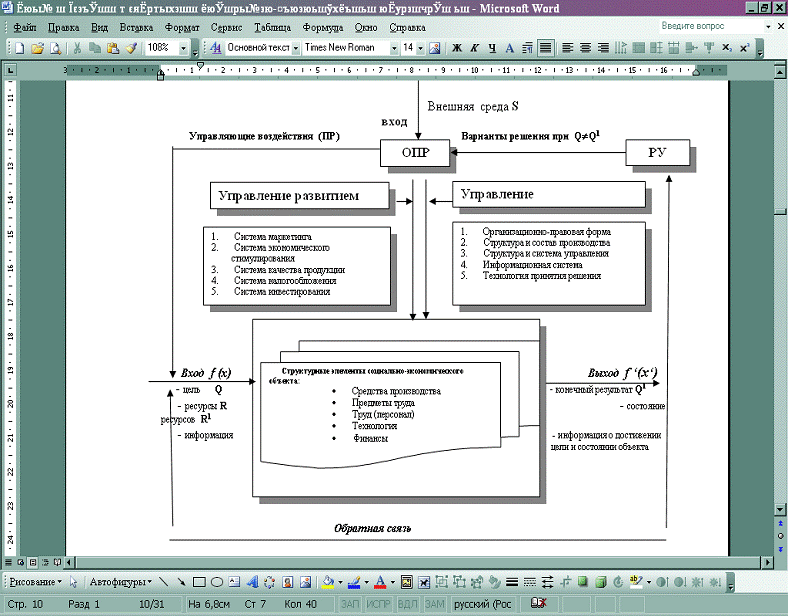Open the Автофигуры shapes menu
The height and width of the screenshot is (616, 788).
click(x=121, y=582)
